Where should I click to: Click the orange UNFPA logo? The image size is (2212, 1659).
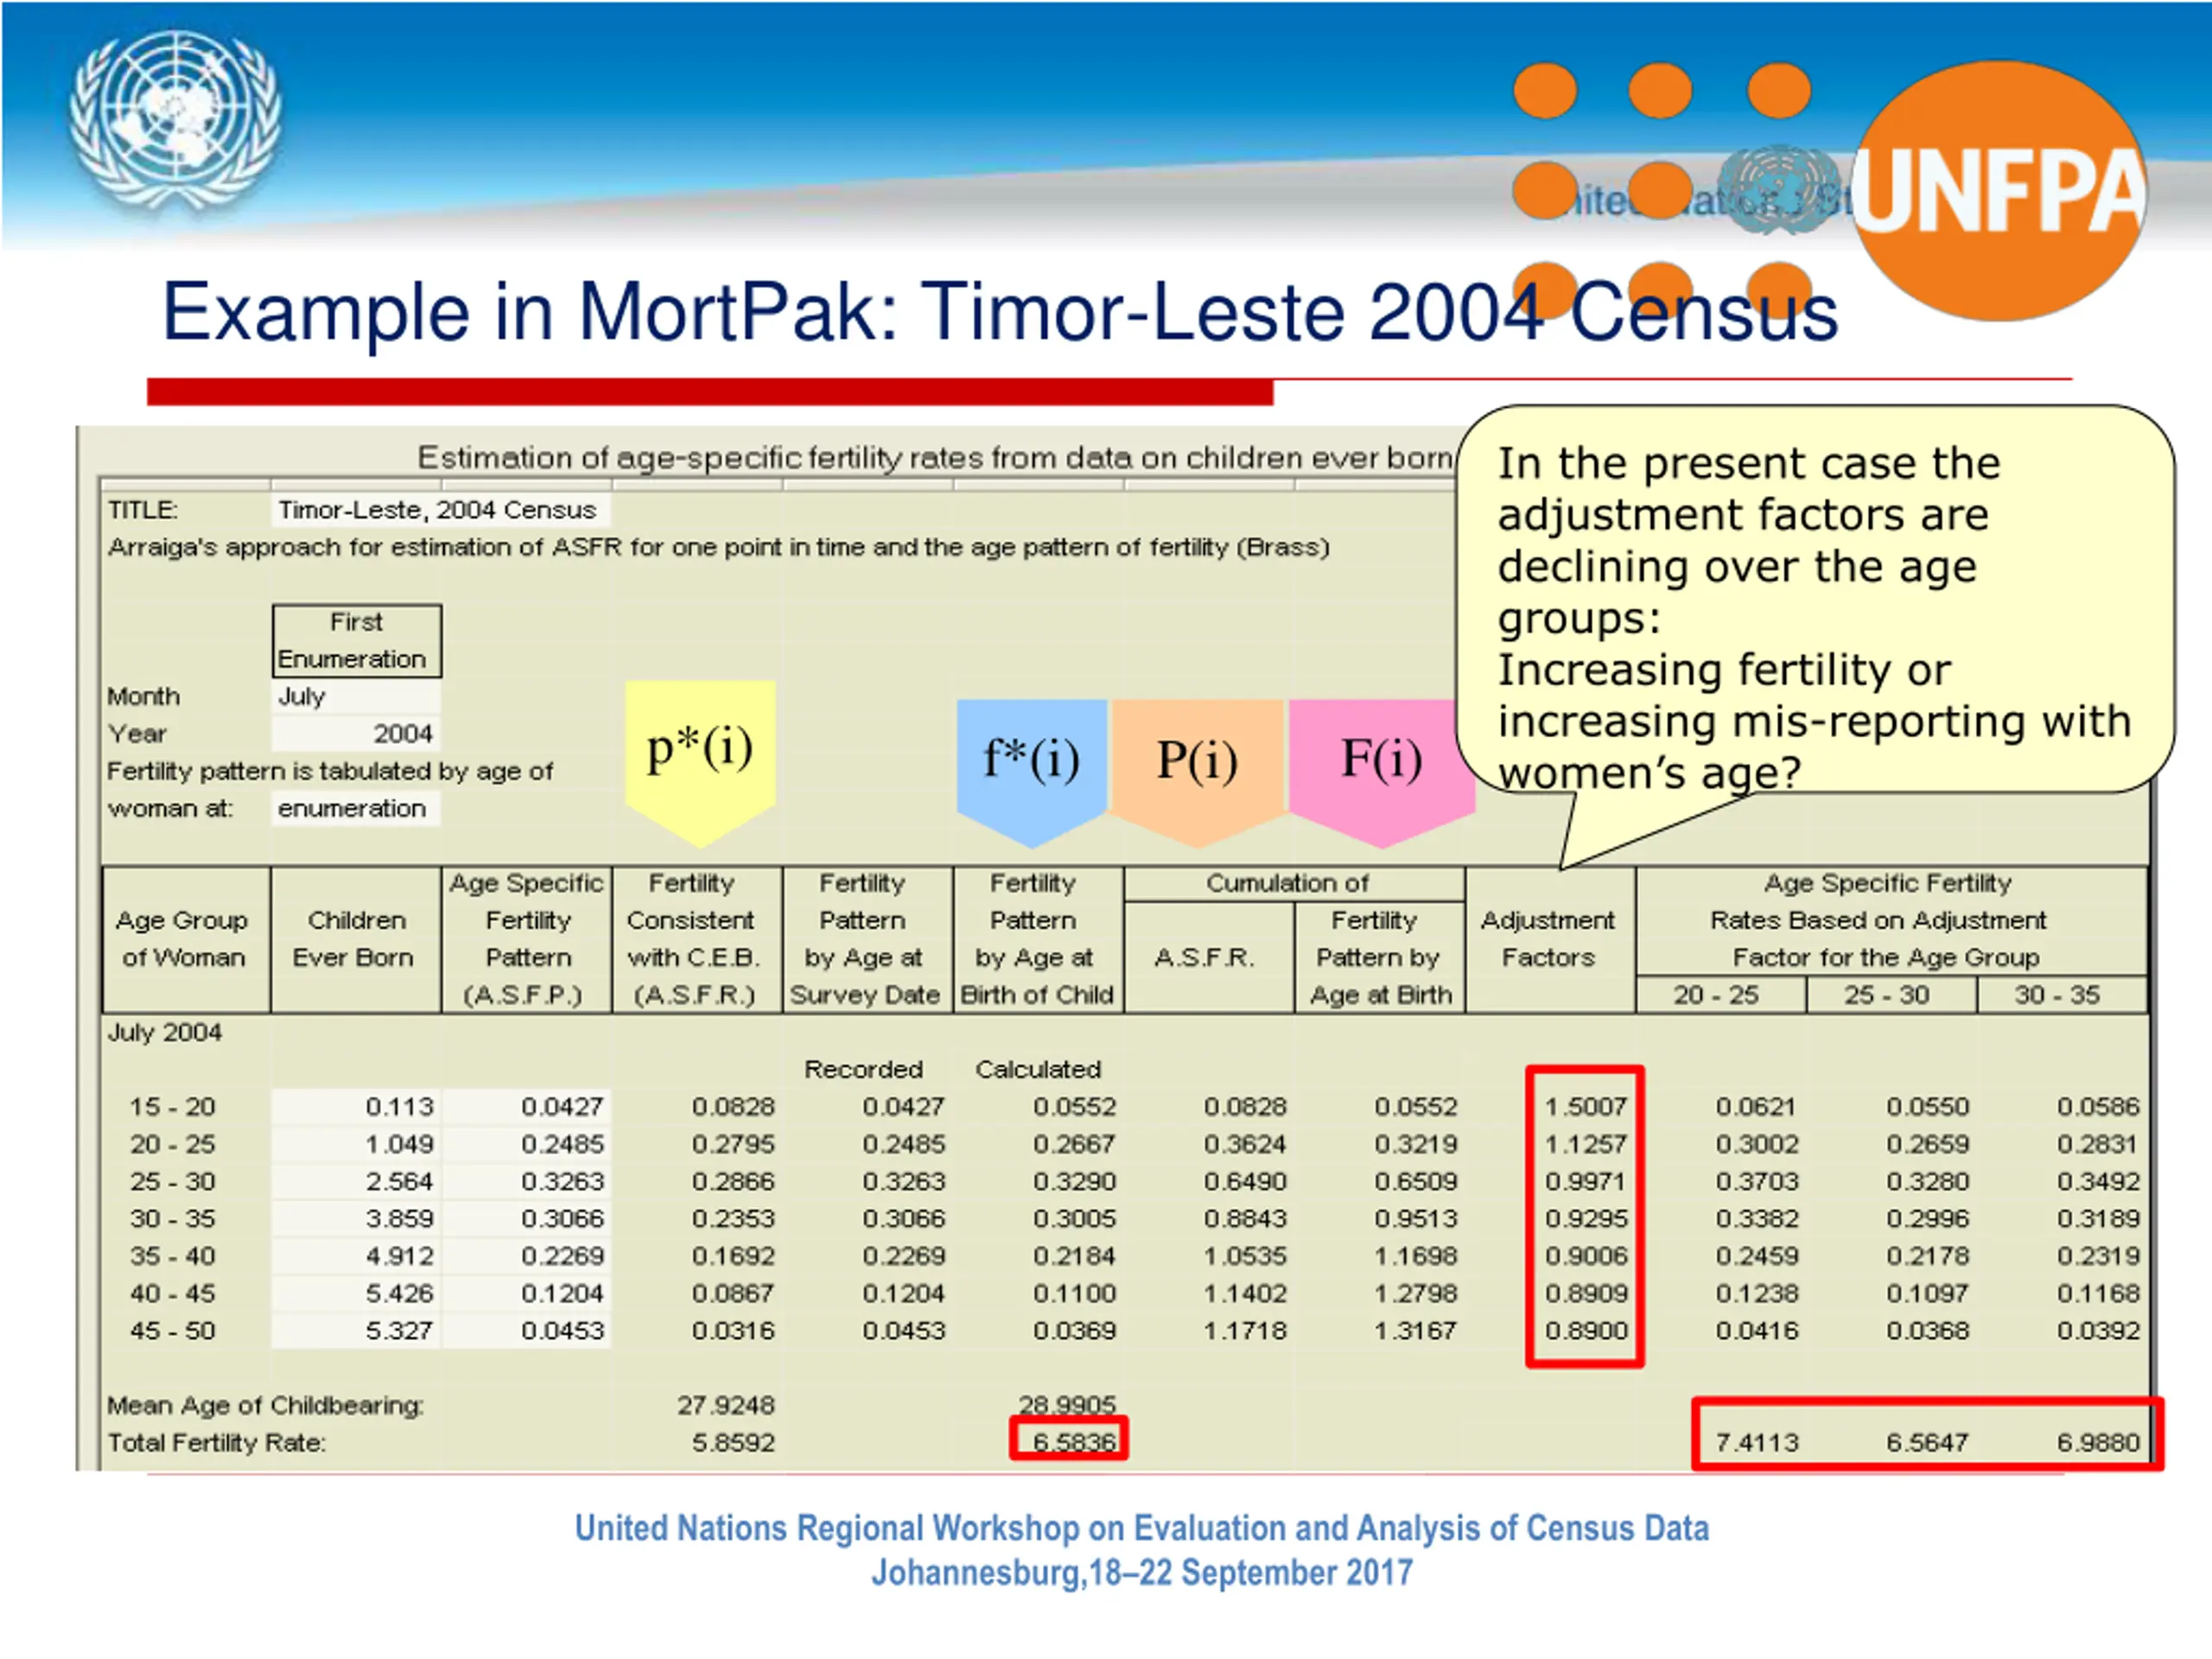[1999, 190]
